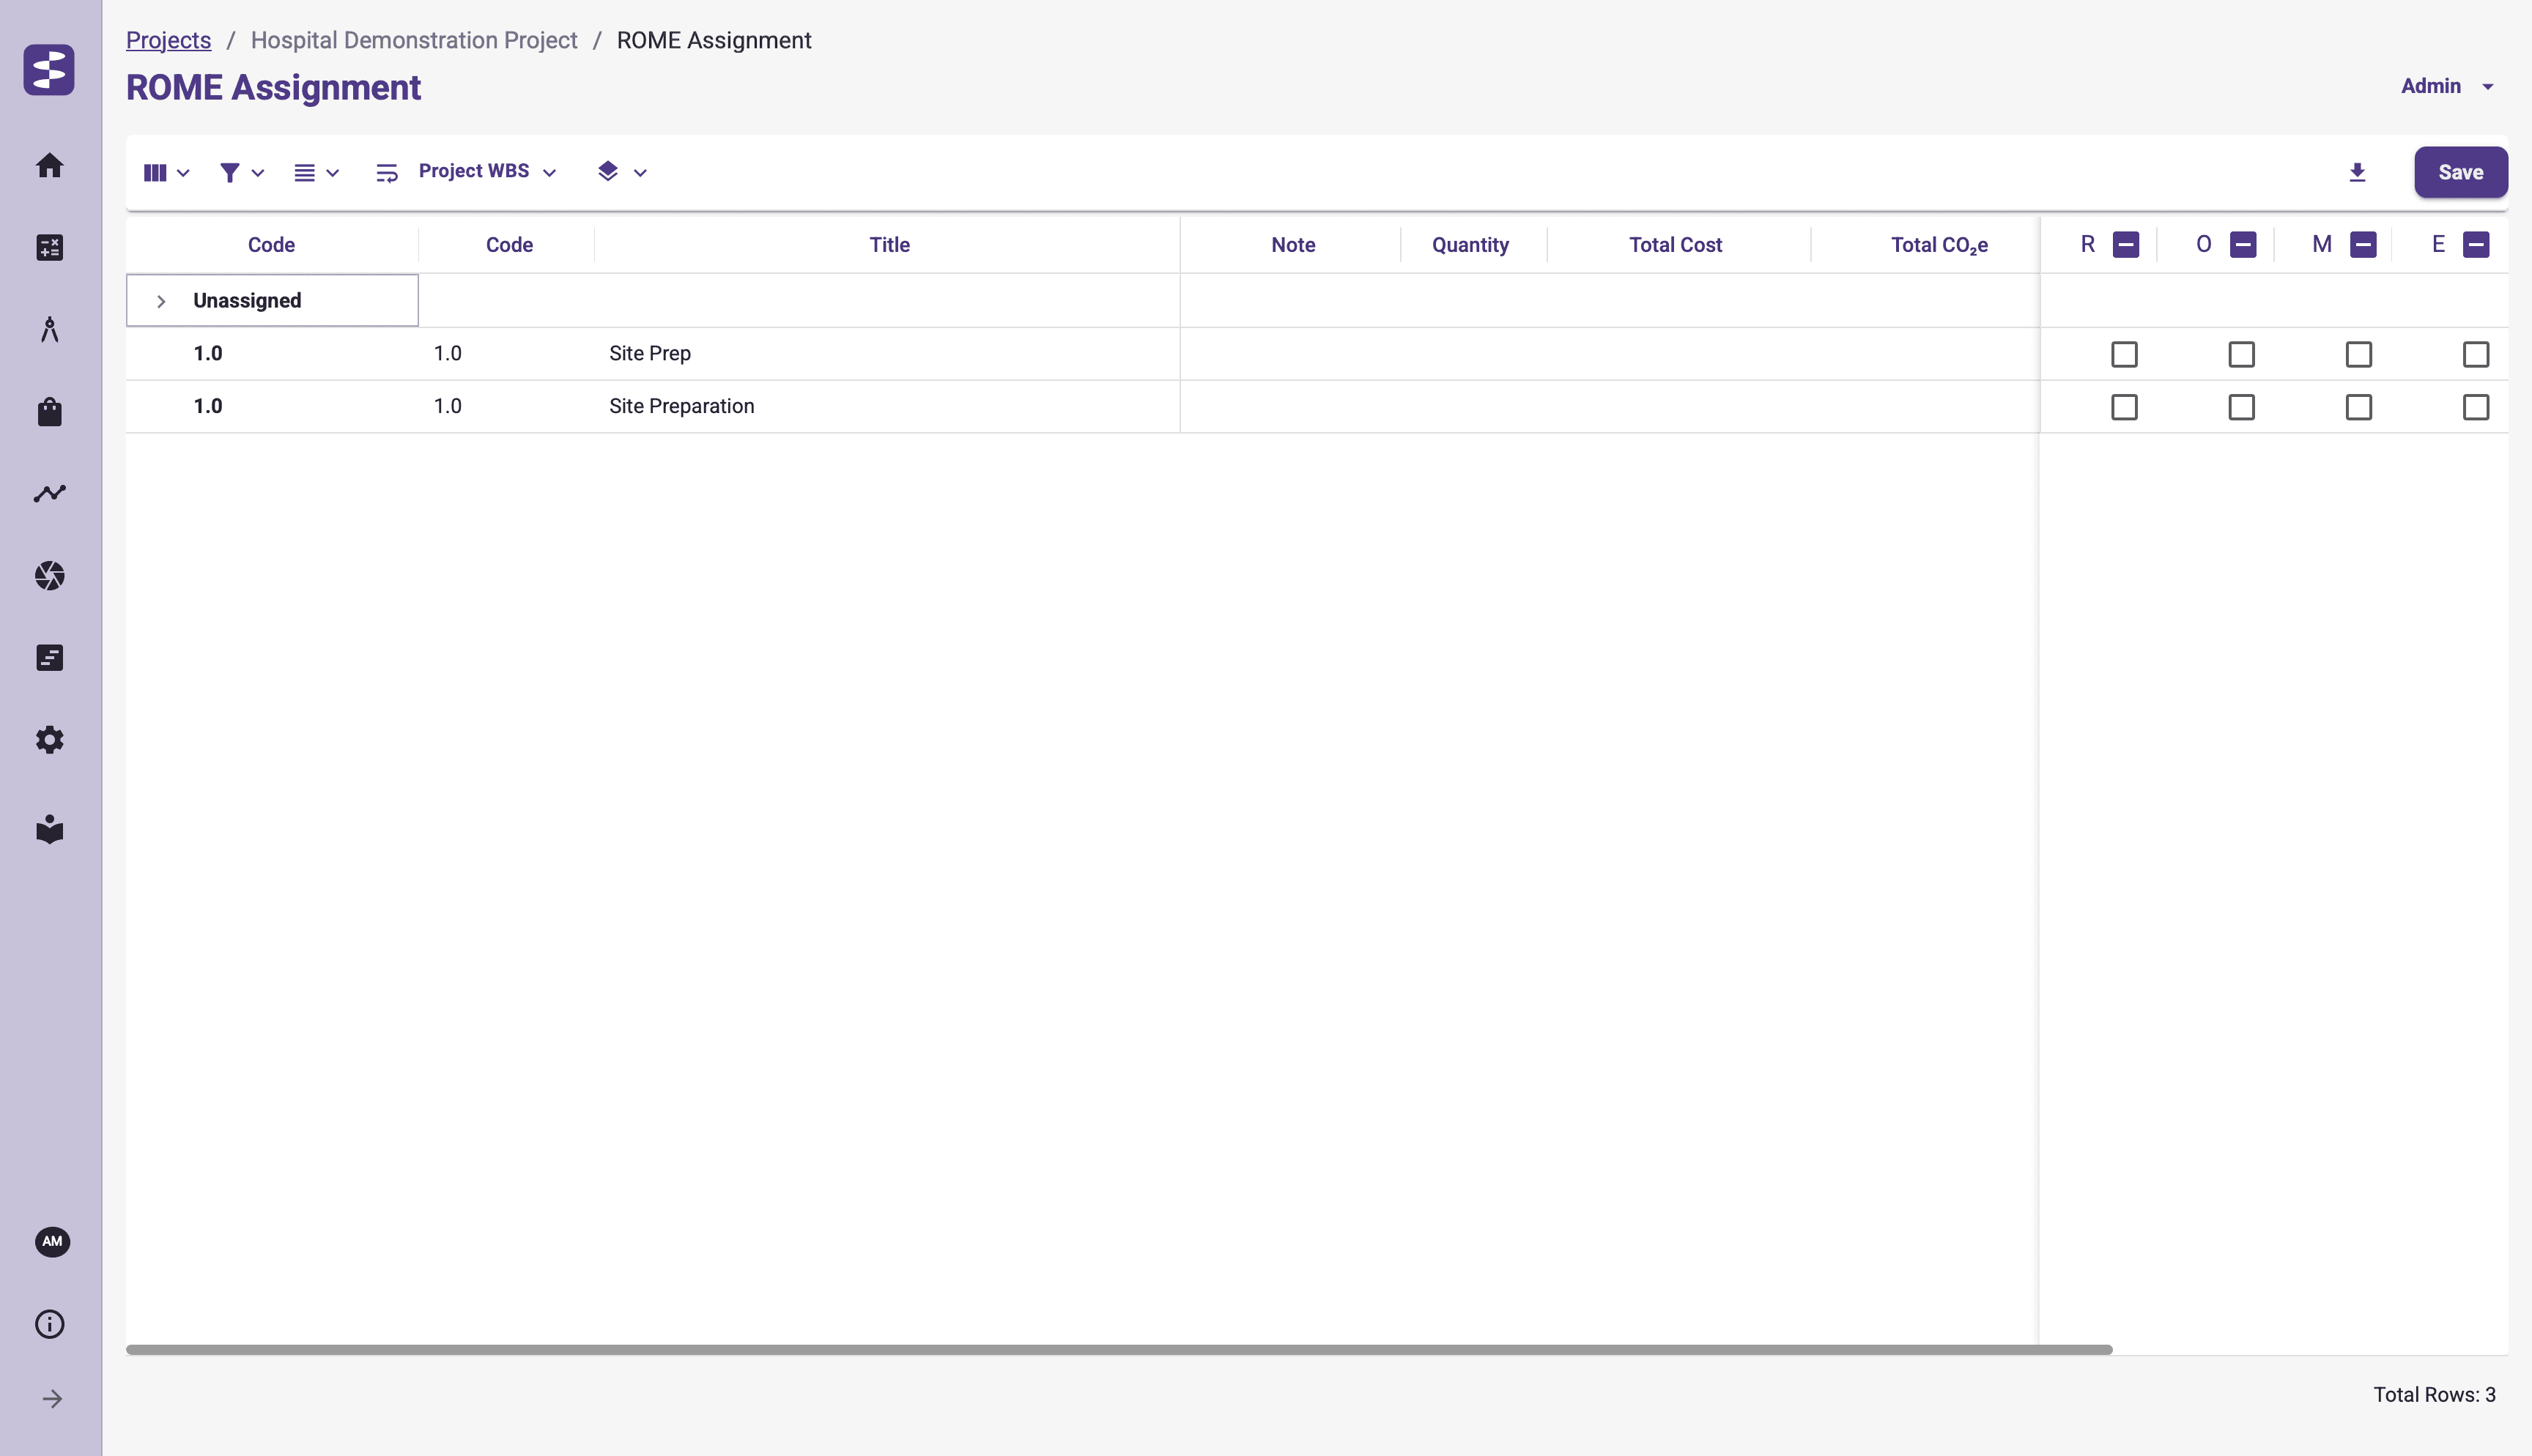Image resolution: width=2532 pixels, height=1456 pixels.
Task: Click the camera shutter icon in sidebar
Action: click(x=49, y=575)
